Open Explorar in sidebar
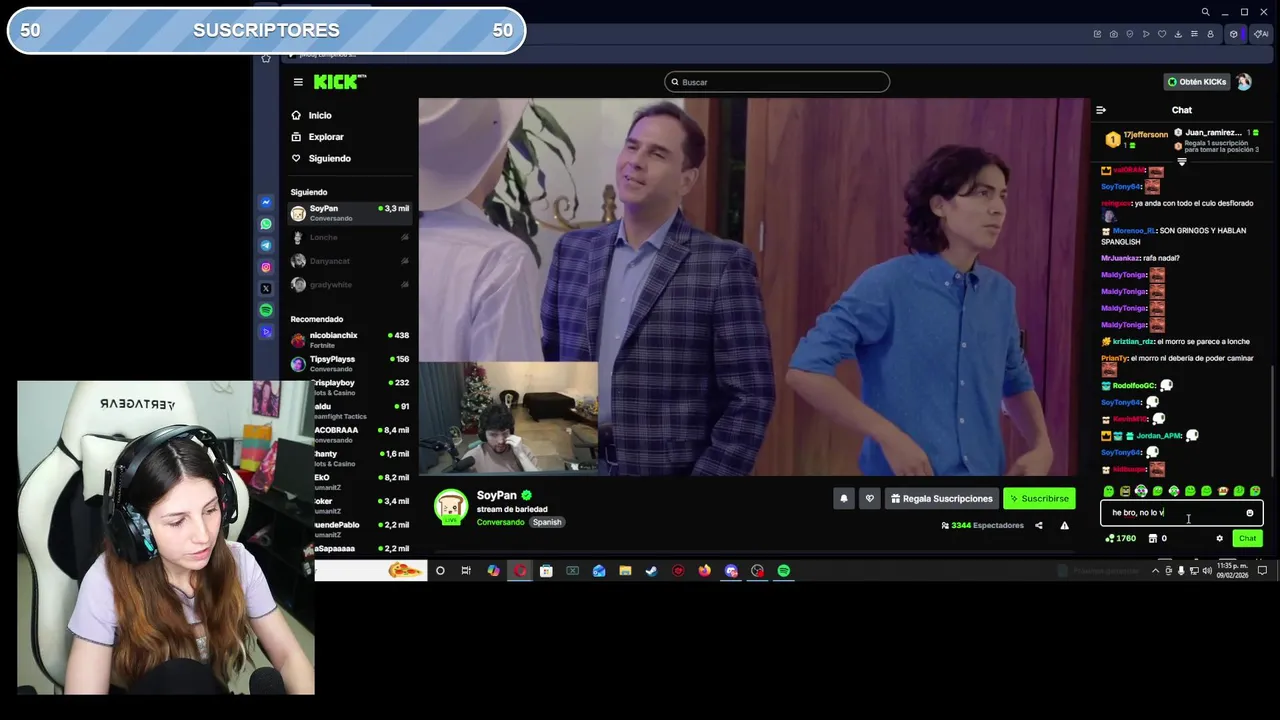The height and width of the screenshot is (720, 1280). (x=326, y=137)
